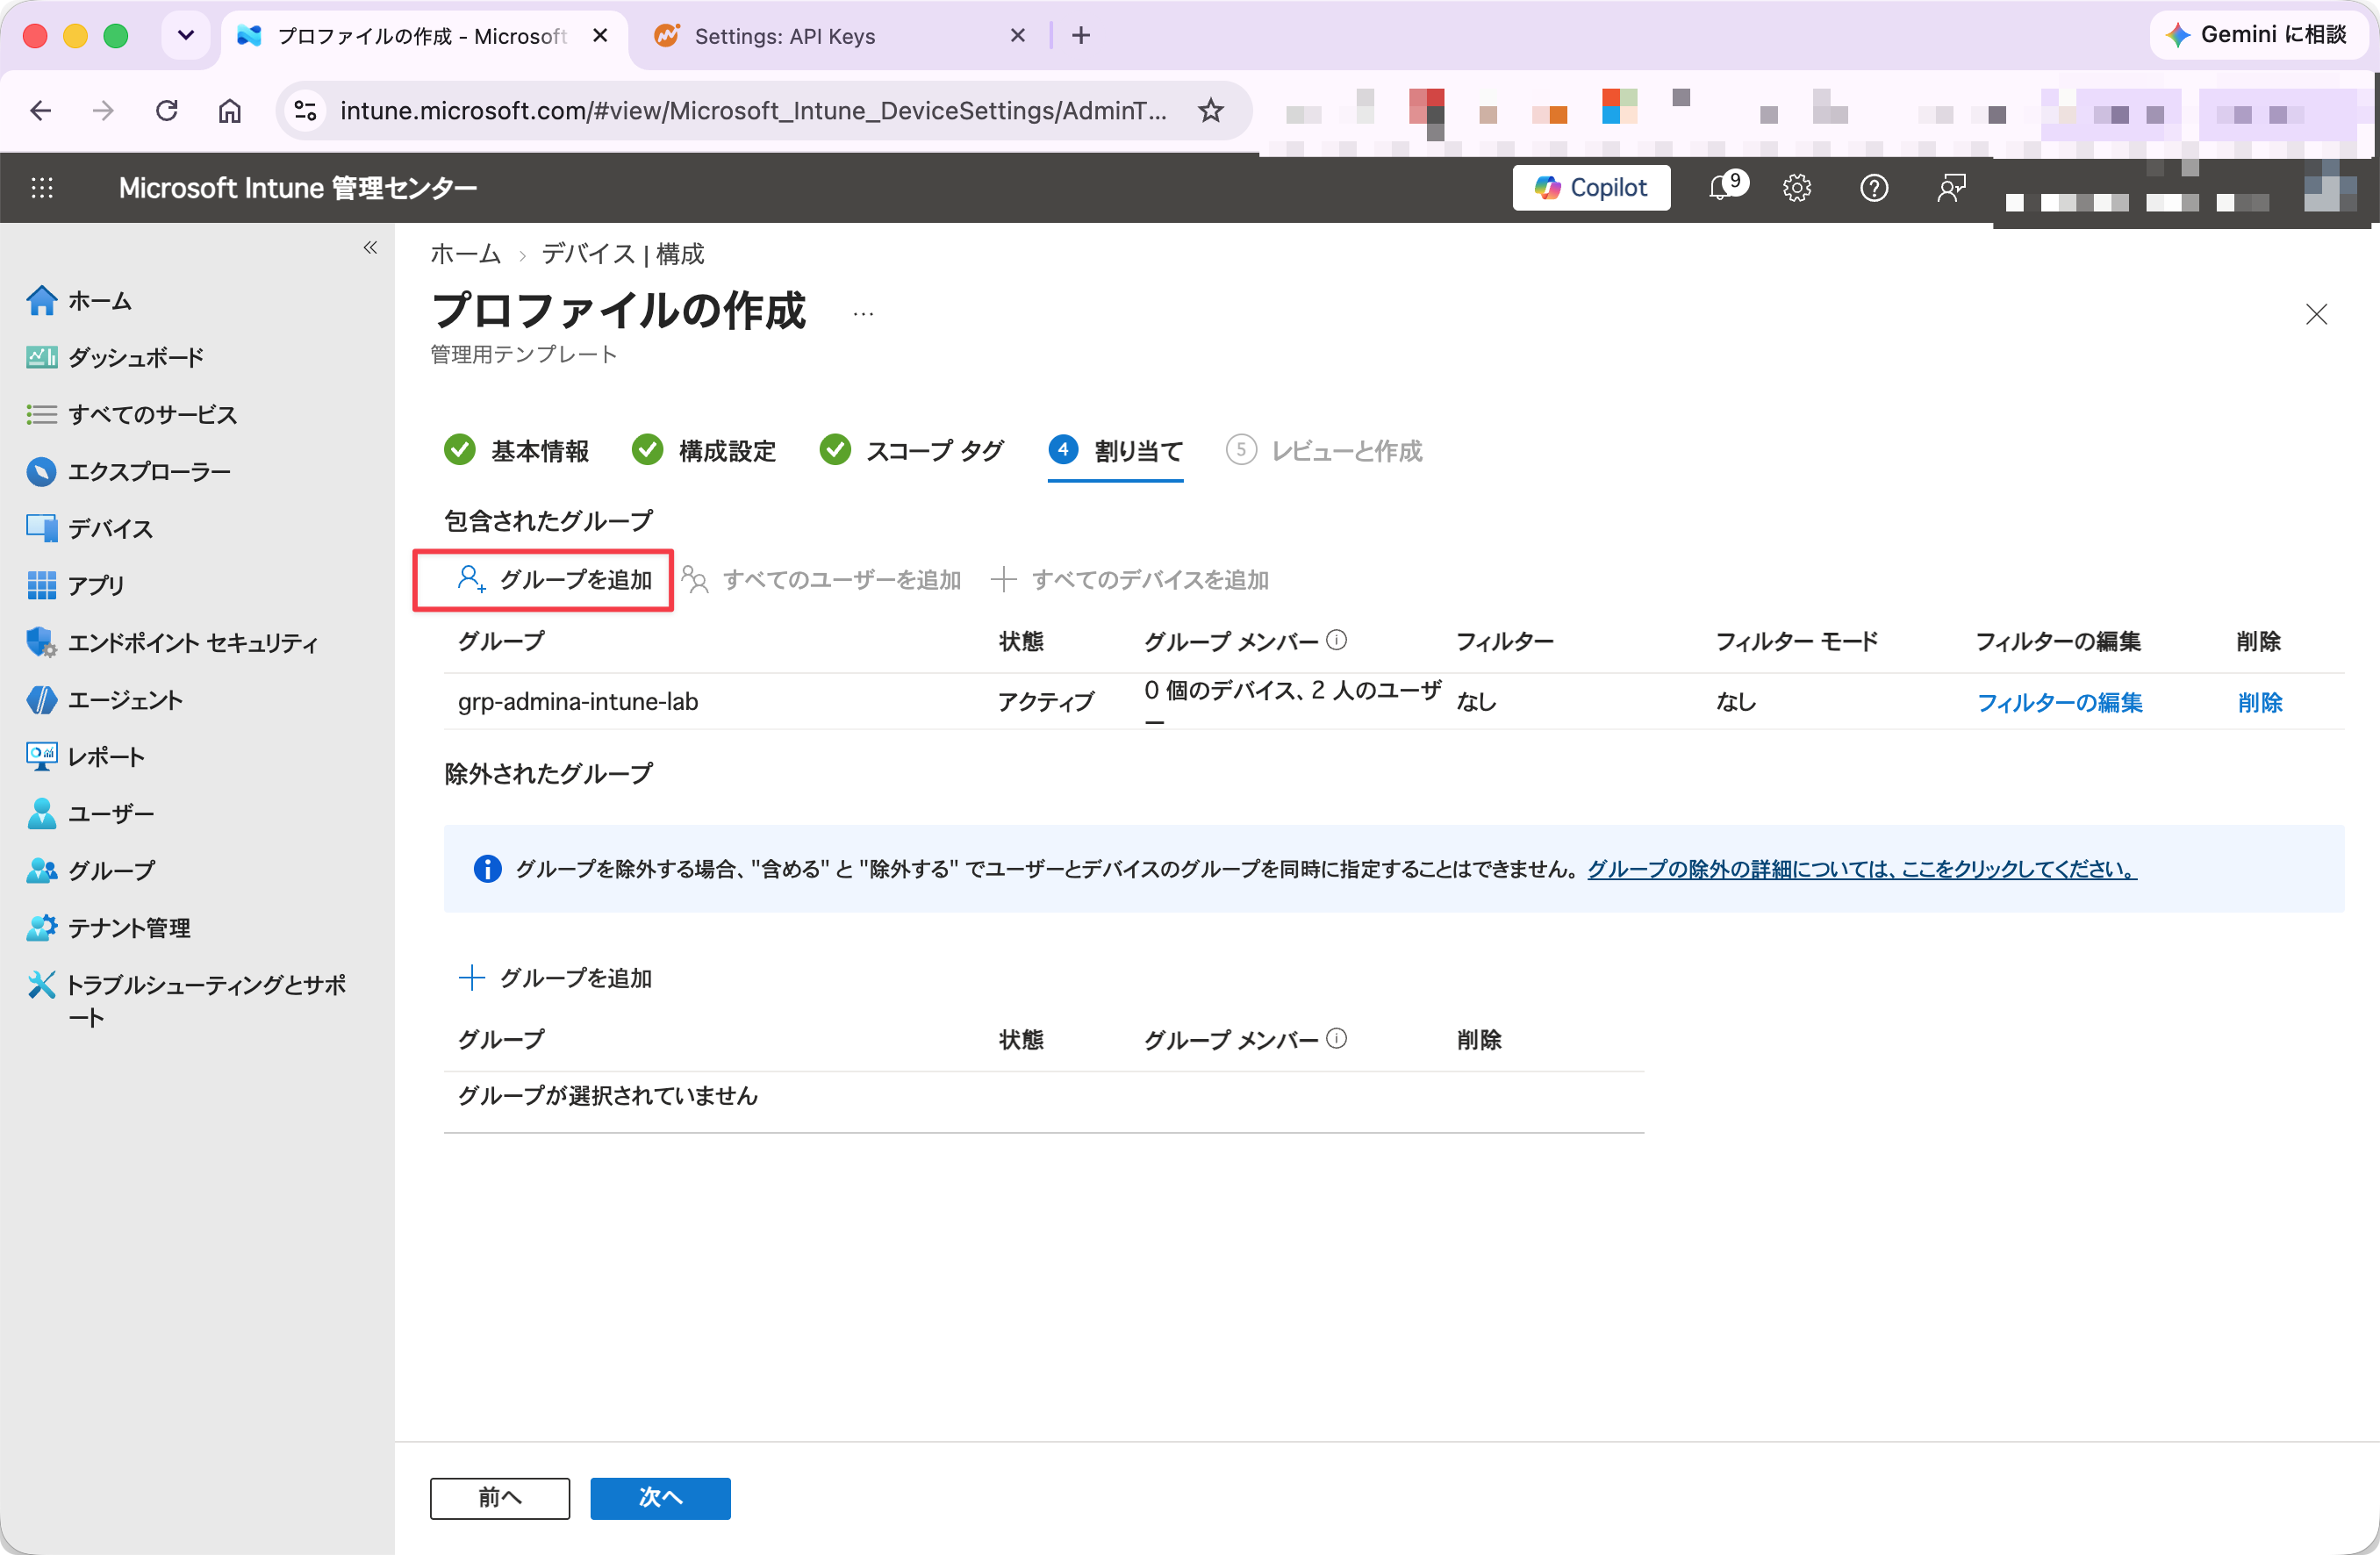This screenshot has height=1555, width=2380.
Task: Click the フィルターの編集 link for grp-admina-intune-lab
Action: 2059,702
